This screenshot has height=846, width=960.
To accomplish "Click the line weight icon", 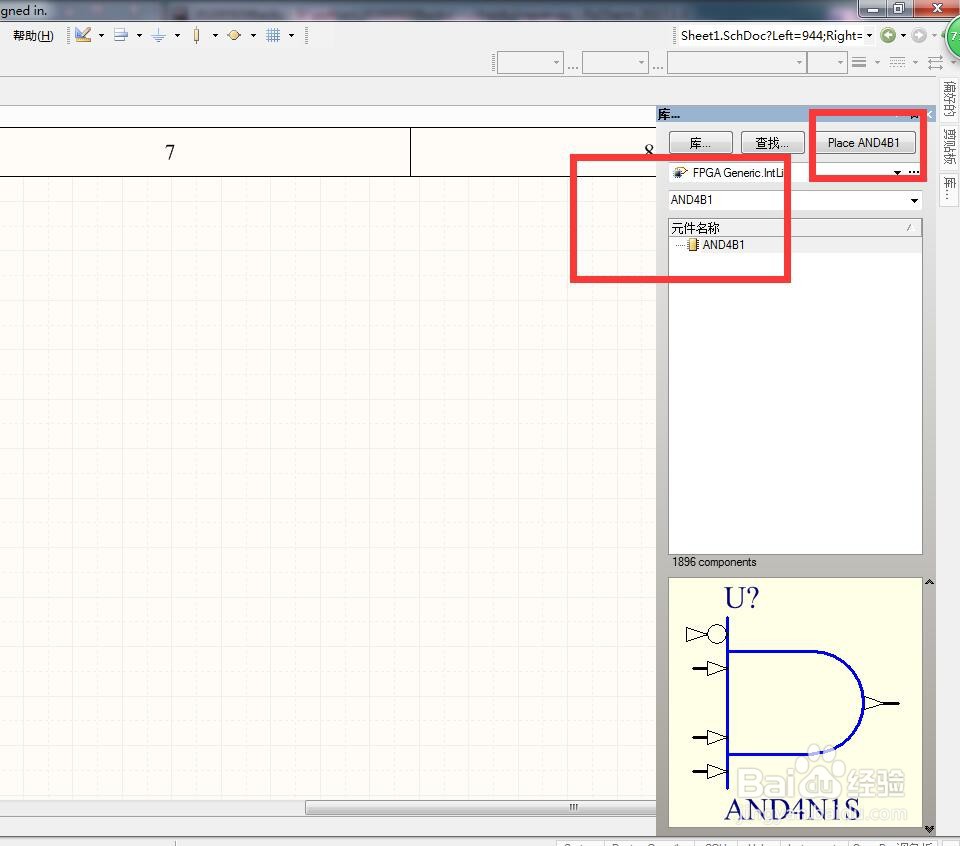I will [x=859, y=62].
